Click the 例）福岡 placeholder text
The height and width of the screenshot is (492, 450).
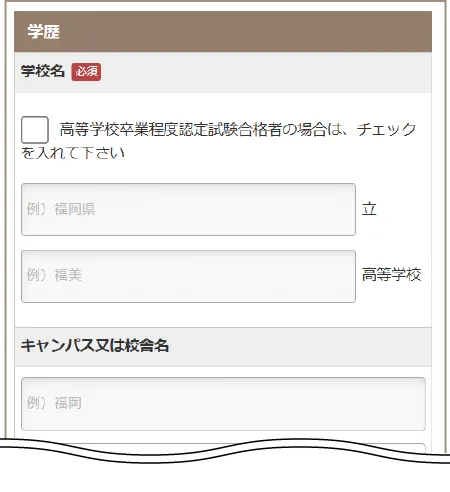tap(54, 403)
